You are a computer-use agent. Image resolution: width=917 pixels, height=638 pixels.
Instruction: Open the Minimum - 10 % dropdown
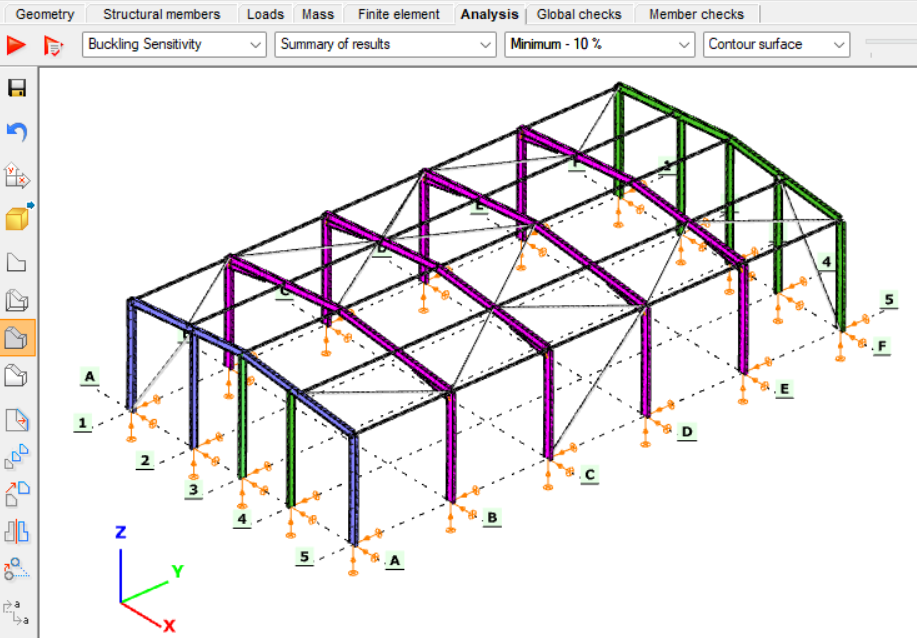599,44
